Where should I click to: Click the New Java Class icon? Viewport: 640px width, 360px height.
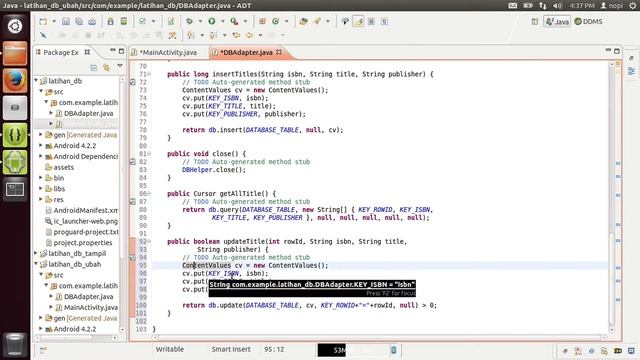(276, 21)
